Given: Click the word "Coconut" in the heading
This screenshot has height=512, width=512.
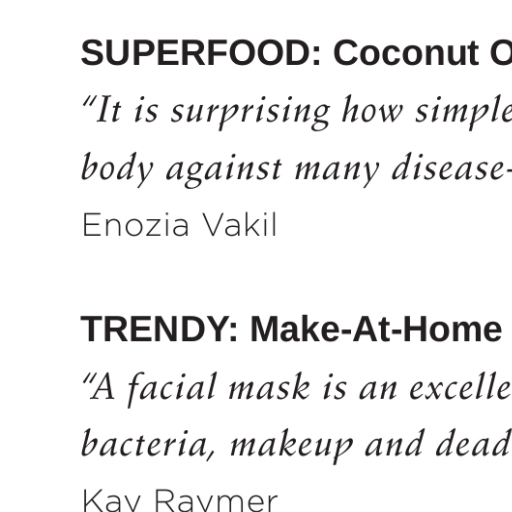Looking at the screenshot, I should [x=406, y=53].
